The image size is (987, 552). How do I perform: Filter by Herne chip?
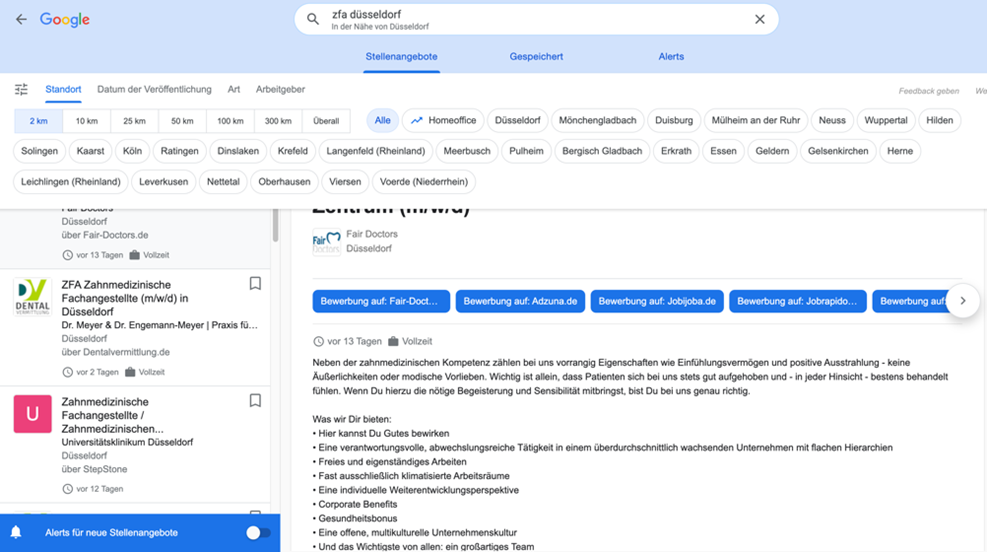point(900,151)
